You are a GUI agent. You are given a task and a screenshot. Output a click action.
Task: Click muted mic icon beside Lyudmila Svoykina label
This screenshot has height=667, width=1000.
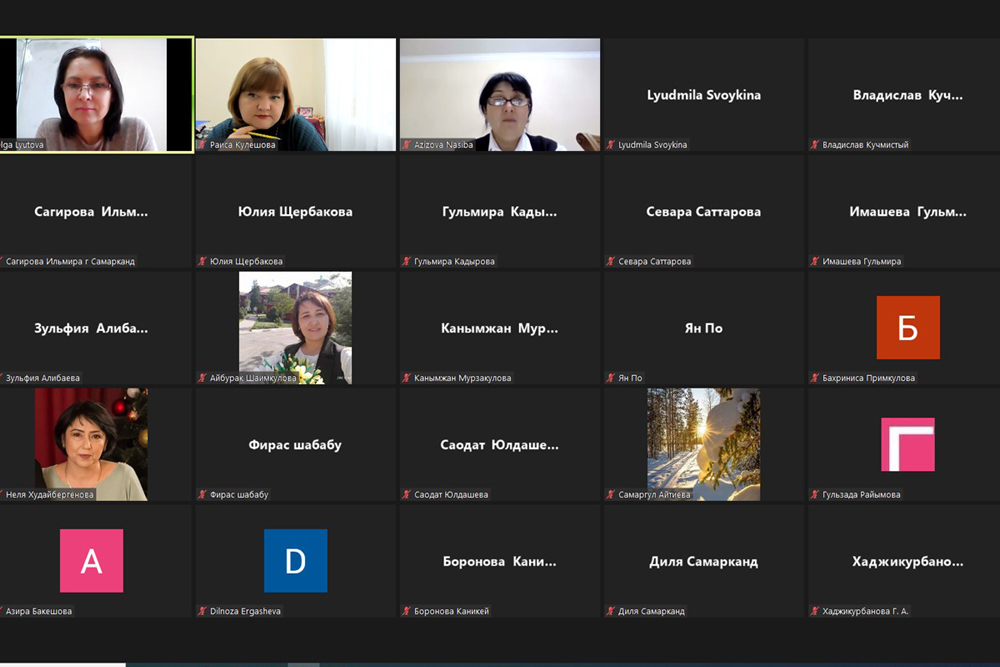point(611,145)
